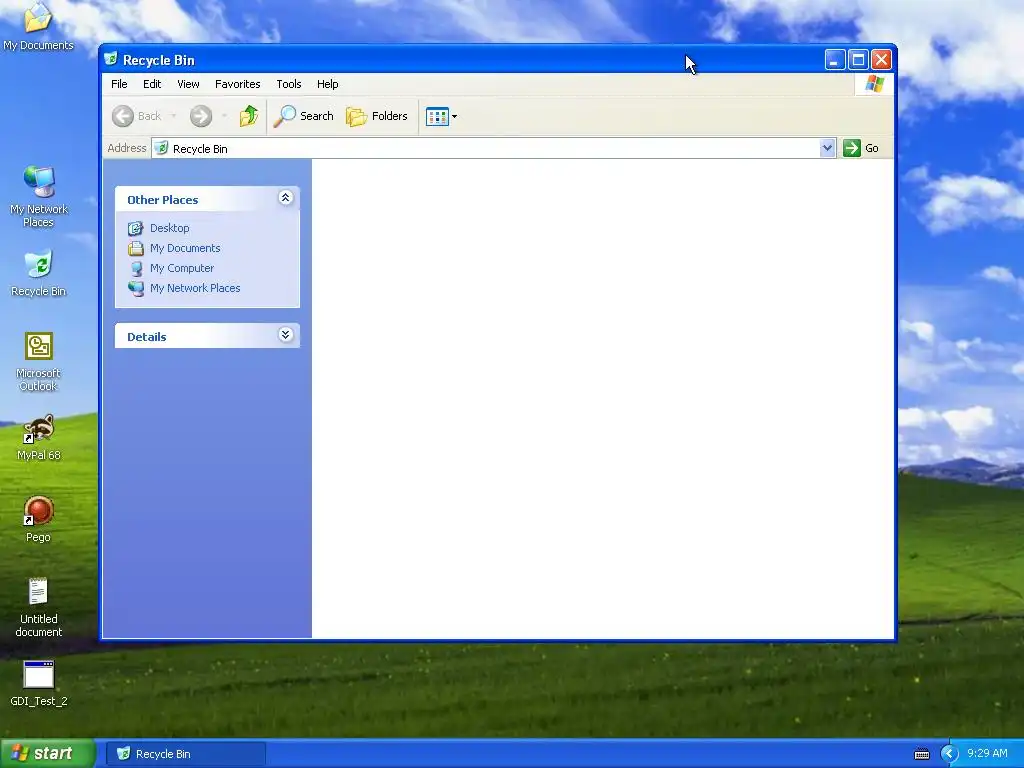Select the GDI_Test_2 desktop icon

point(39,684)
